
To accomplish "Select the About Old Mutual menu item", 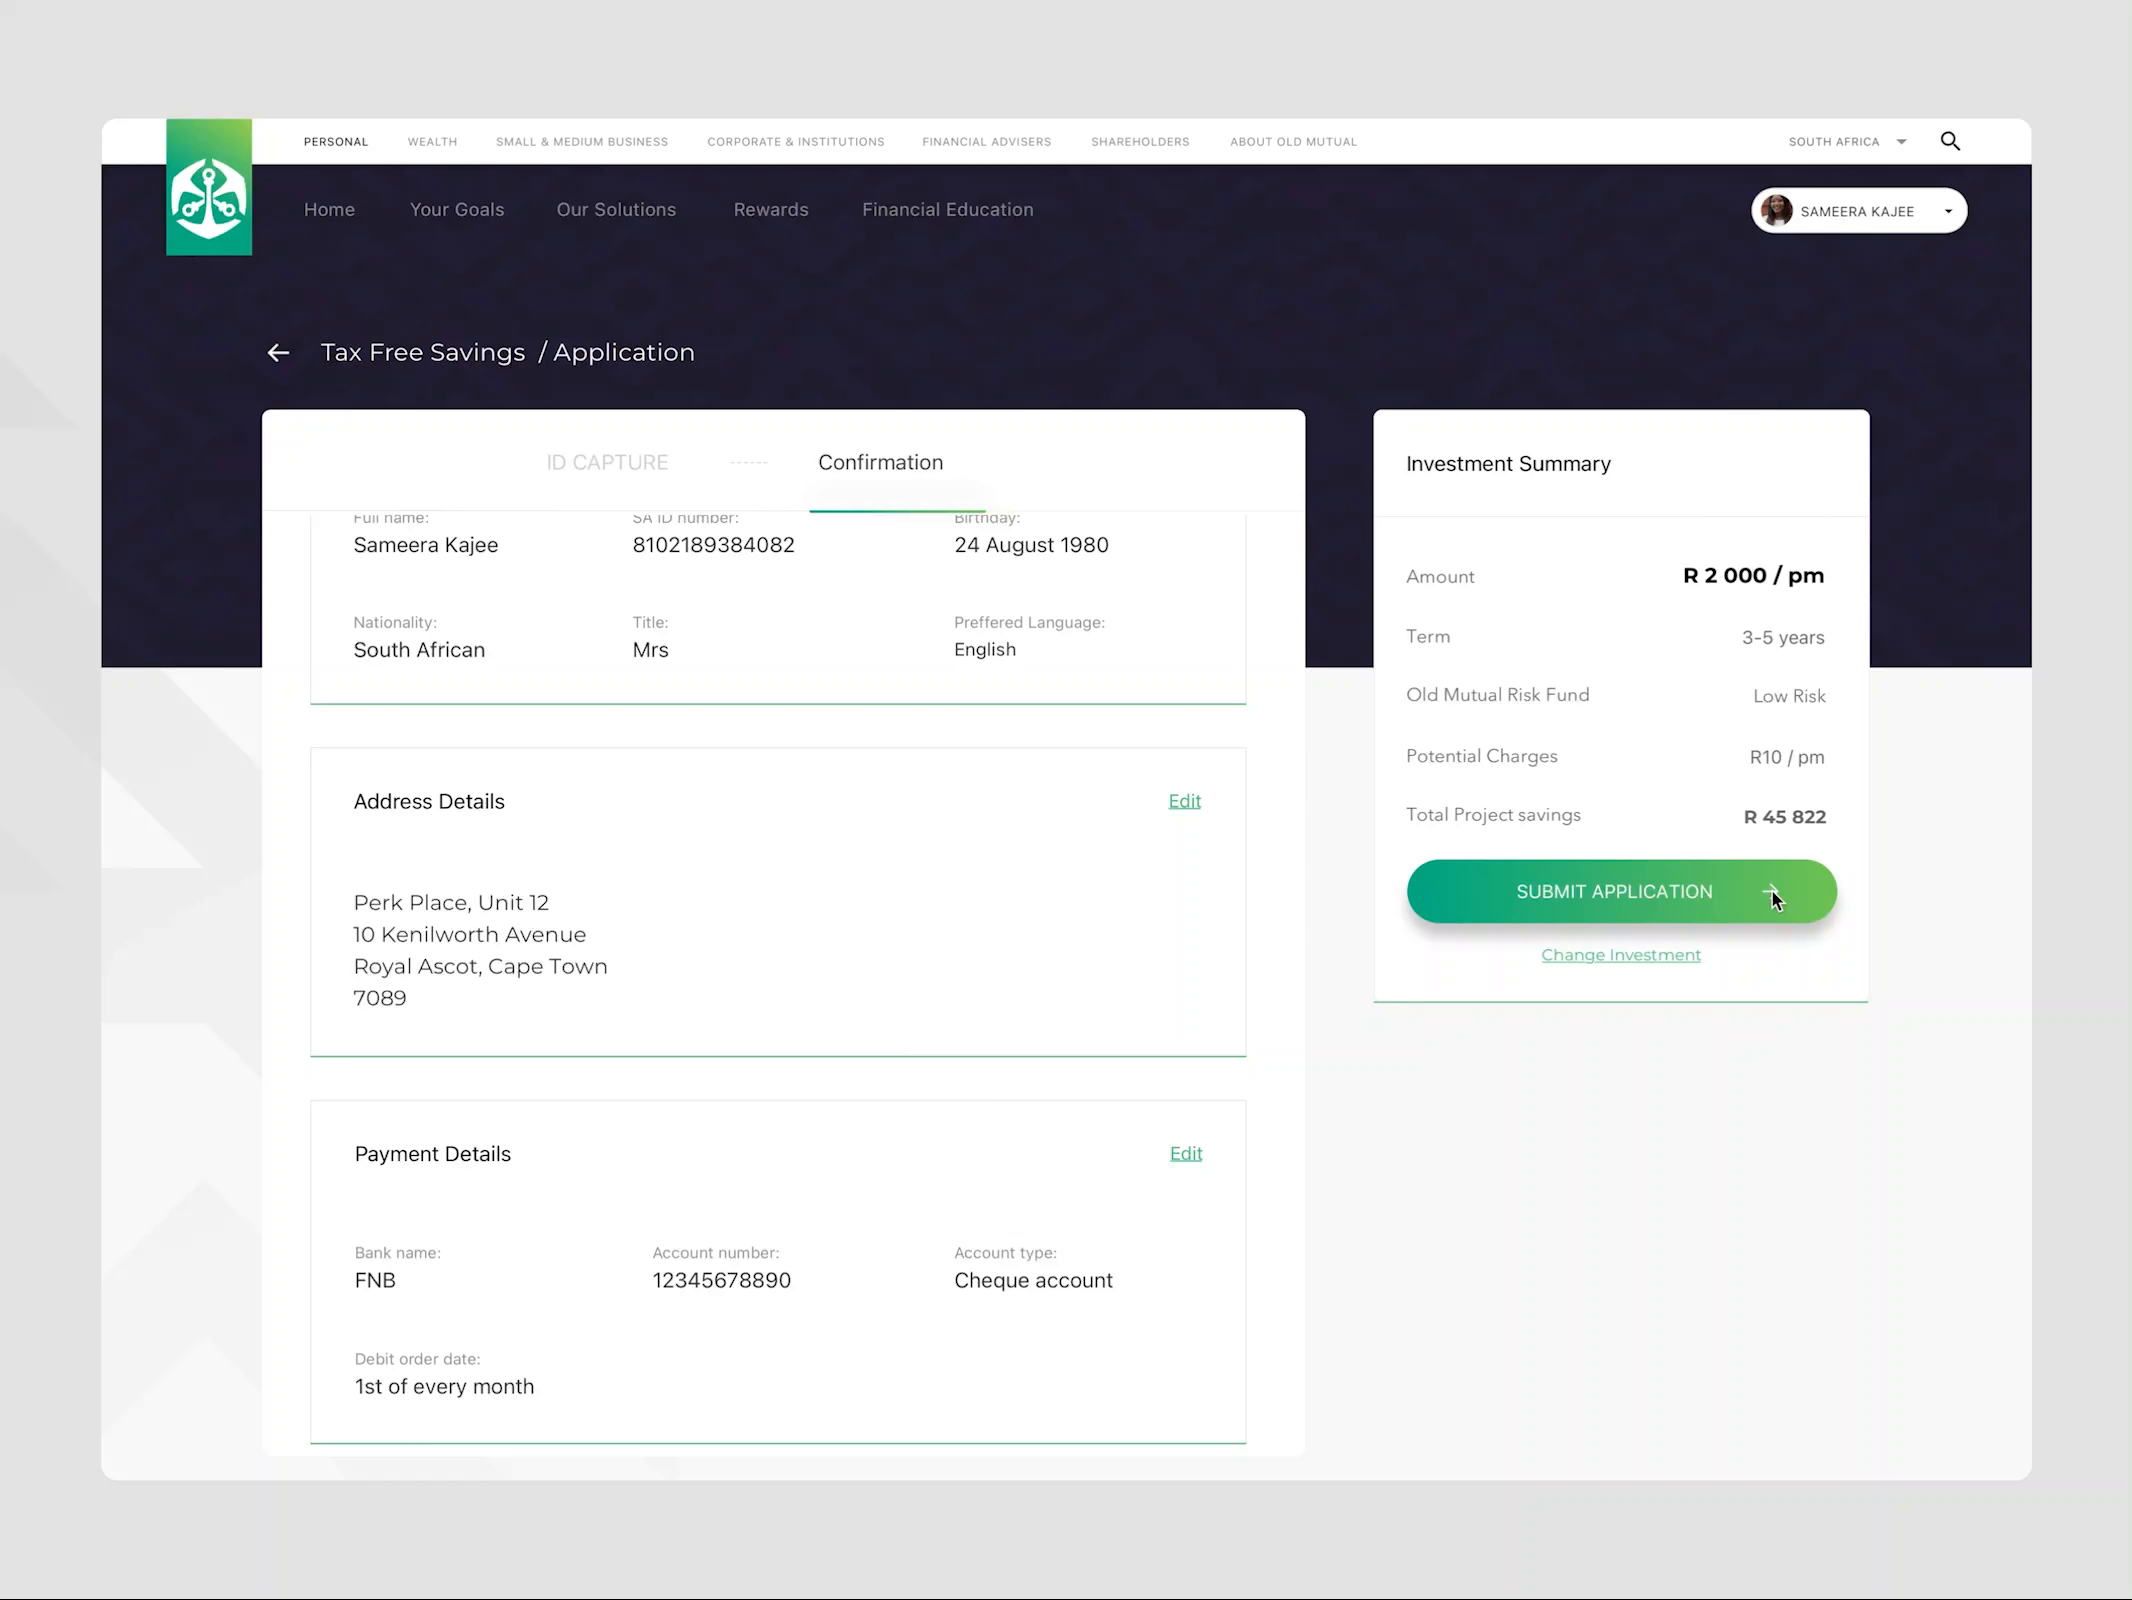I will (x=1294, y=139).
